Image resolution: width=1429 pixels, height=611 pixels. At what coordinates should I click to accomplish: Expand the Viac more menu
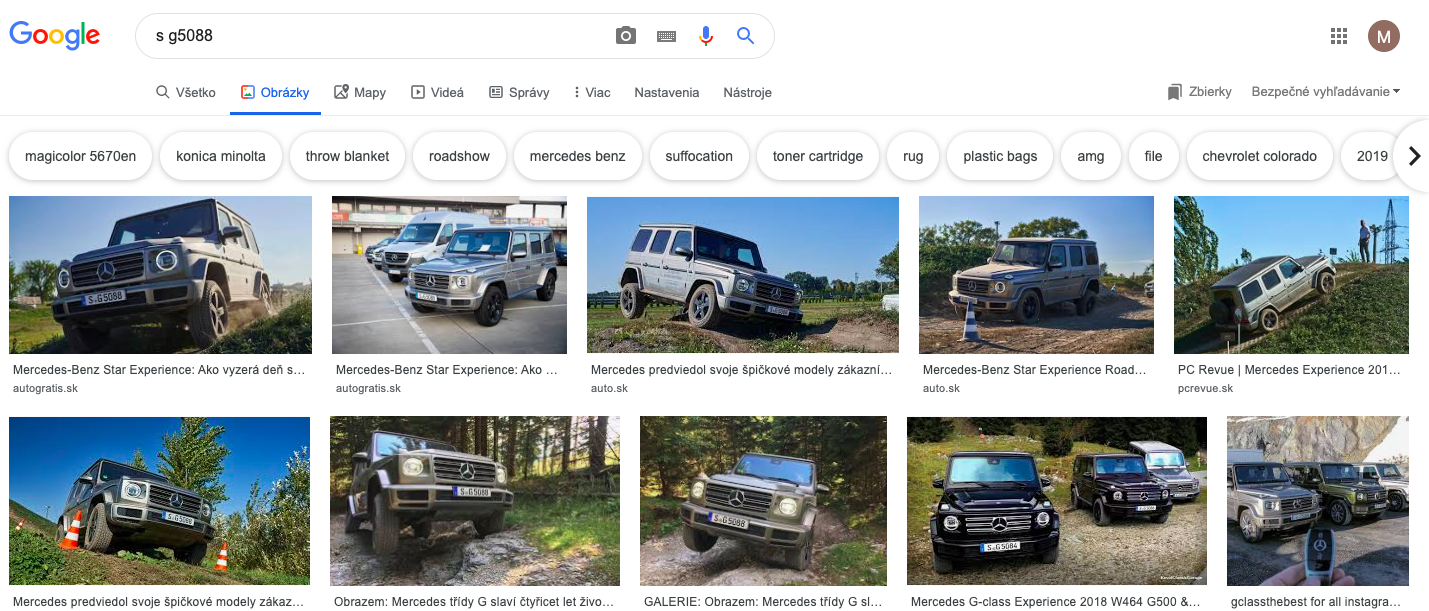592,92
